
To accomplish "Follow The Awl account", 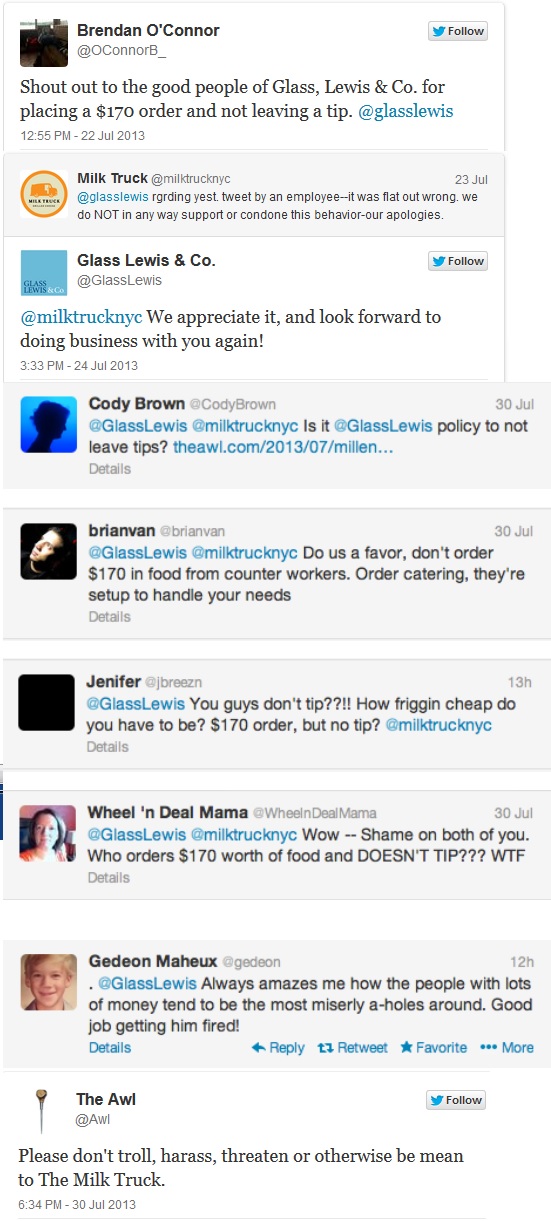I will [x=457, y=1100].
